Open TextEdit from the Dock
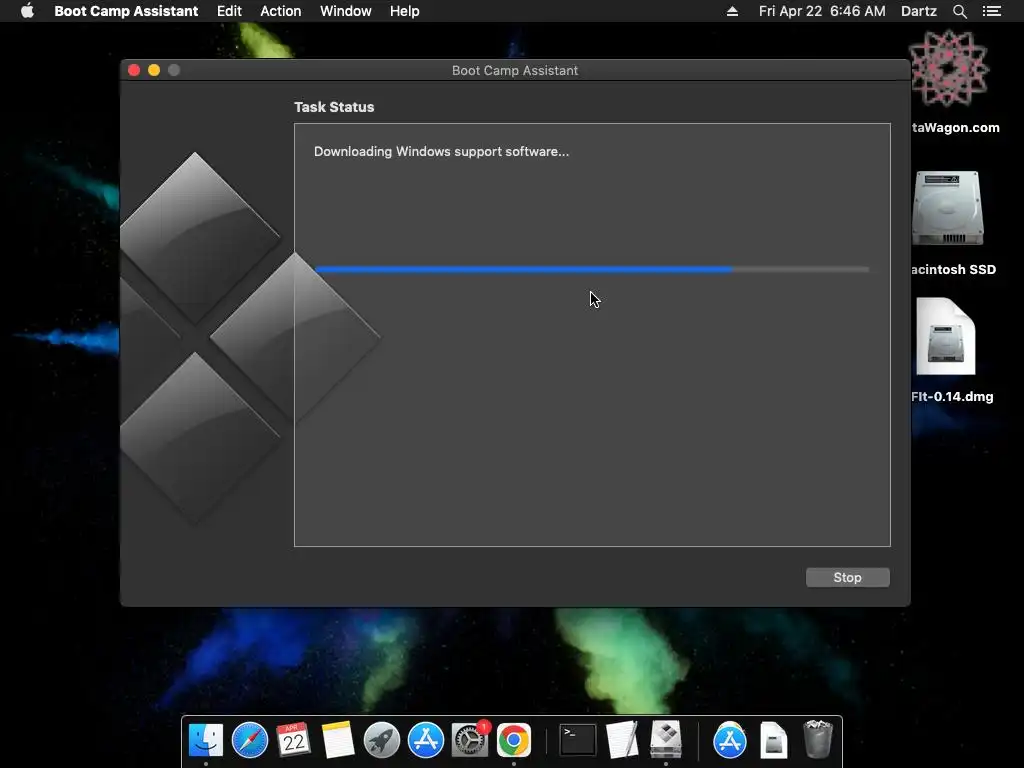The image size is (1024, 768). click(622, 740)
